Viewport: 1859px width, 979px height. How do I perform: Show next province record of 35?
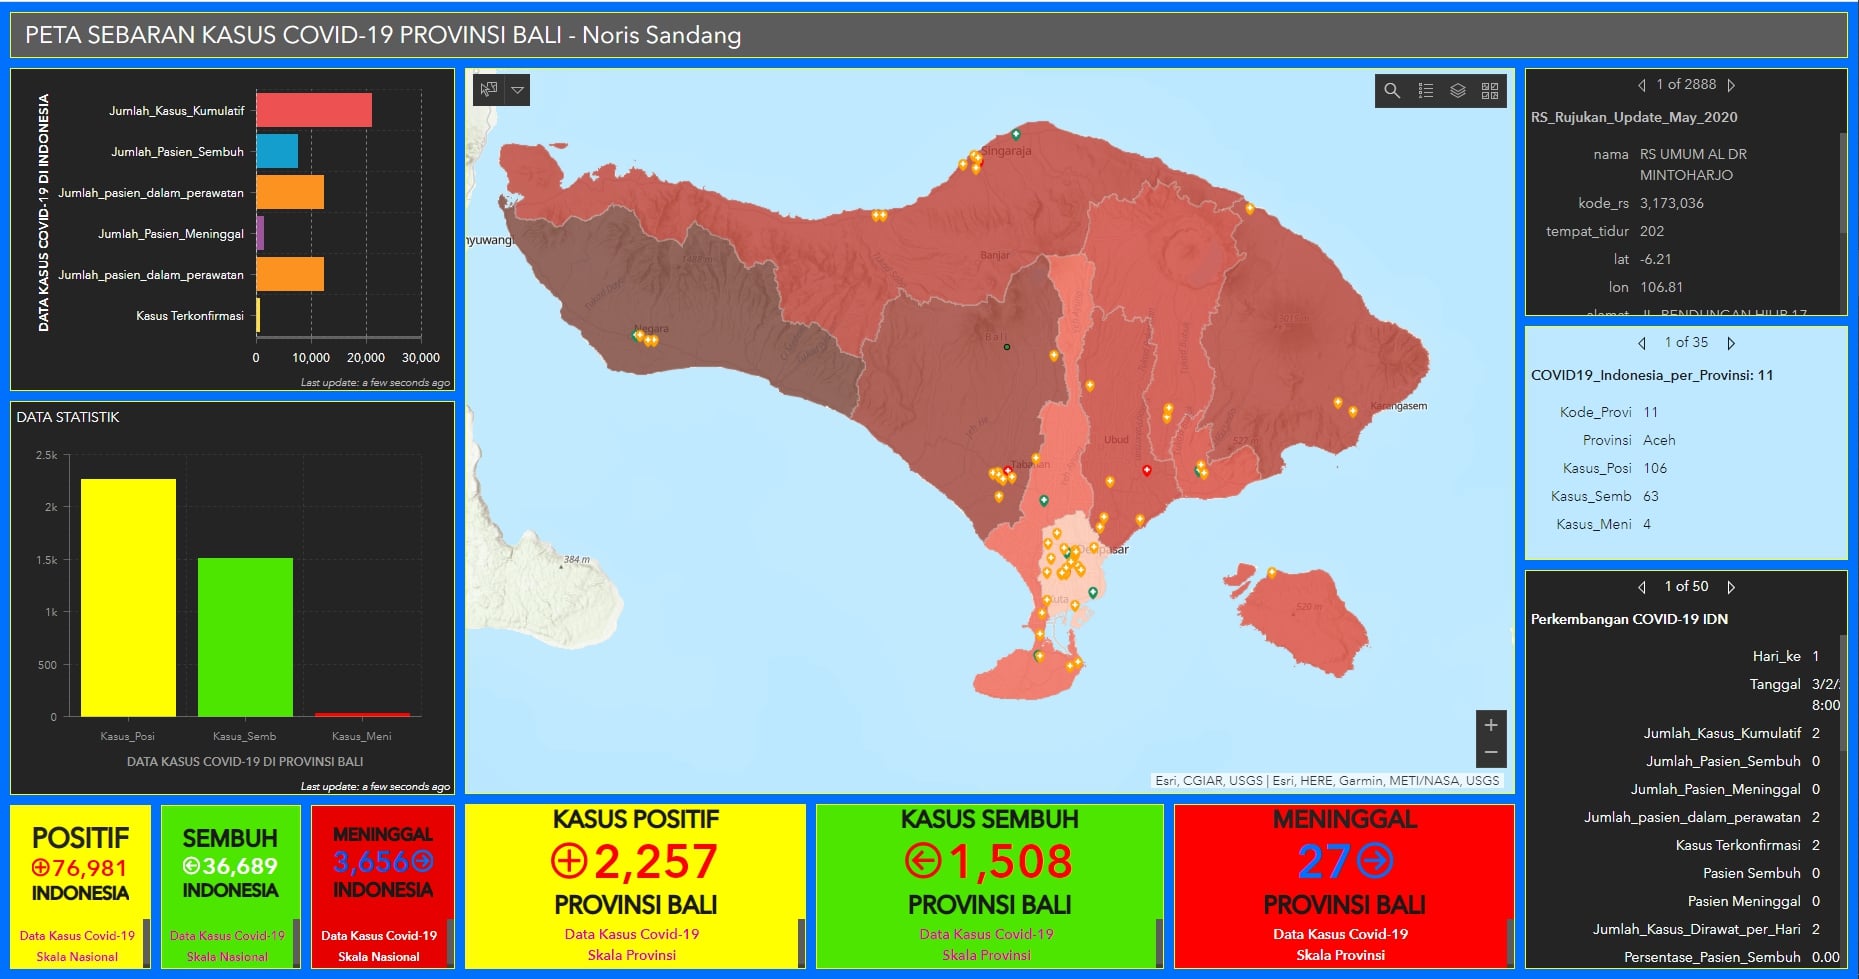(x=1731, y=343)
